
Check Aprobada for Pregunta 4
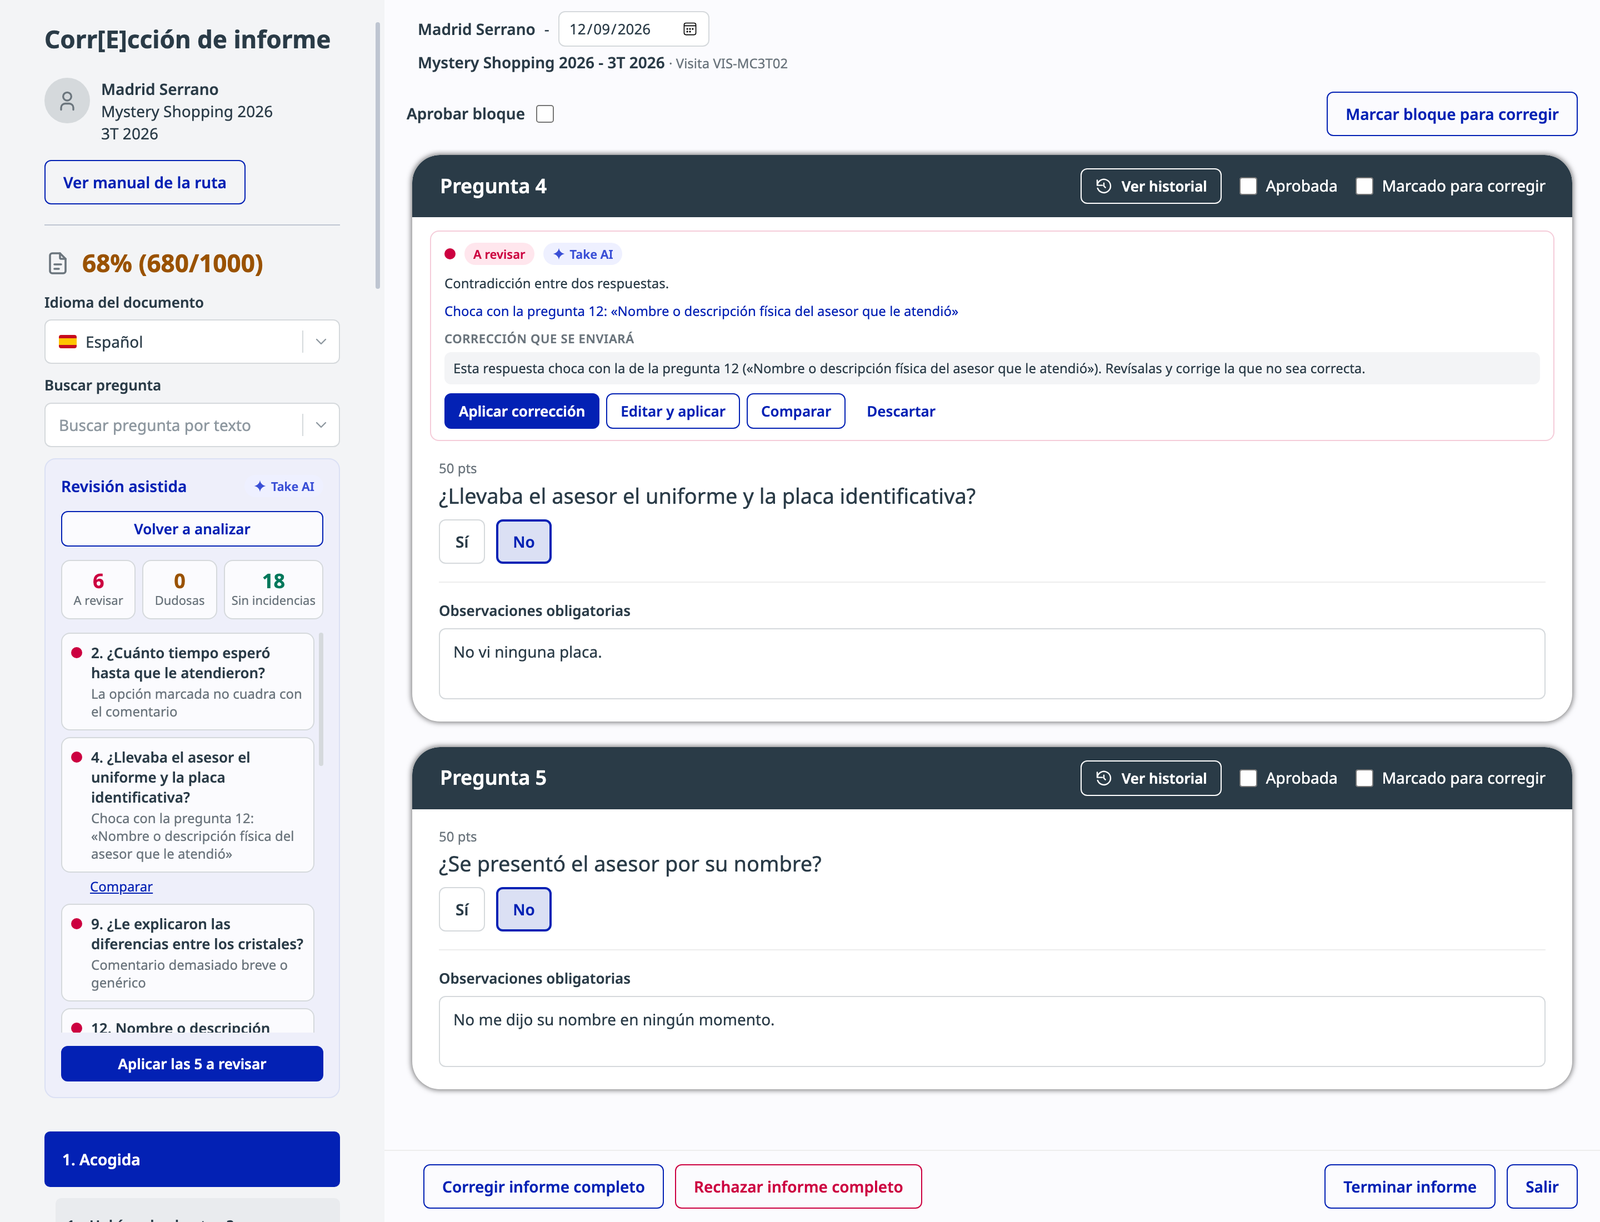1248,186
